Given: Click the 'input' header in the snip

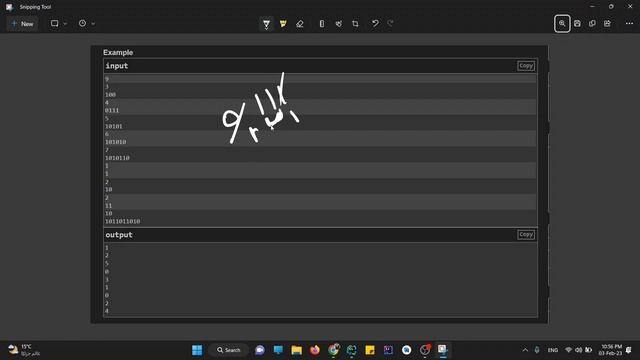Looking at the screenshot, I should click(117, 66).
